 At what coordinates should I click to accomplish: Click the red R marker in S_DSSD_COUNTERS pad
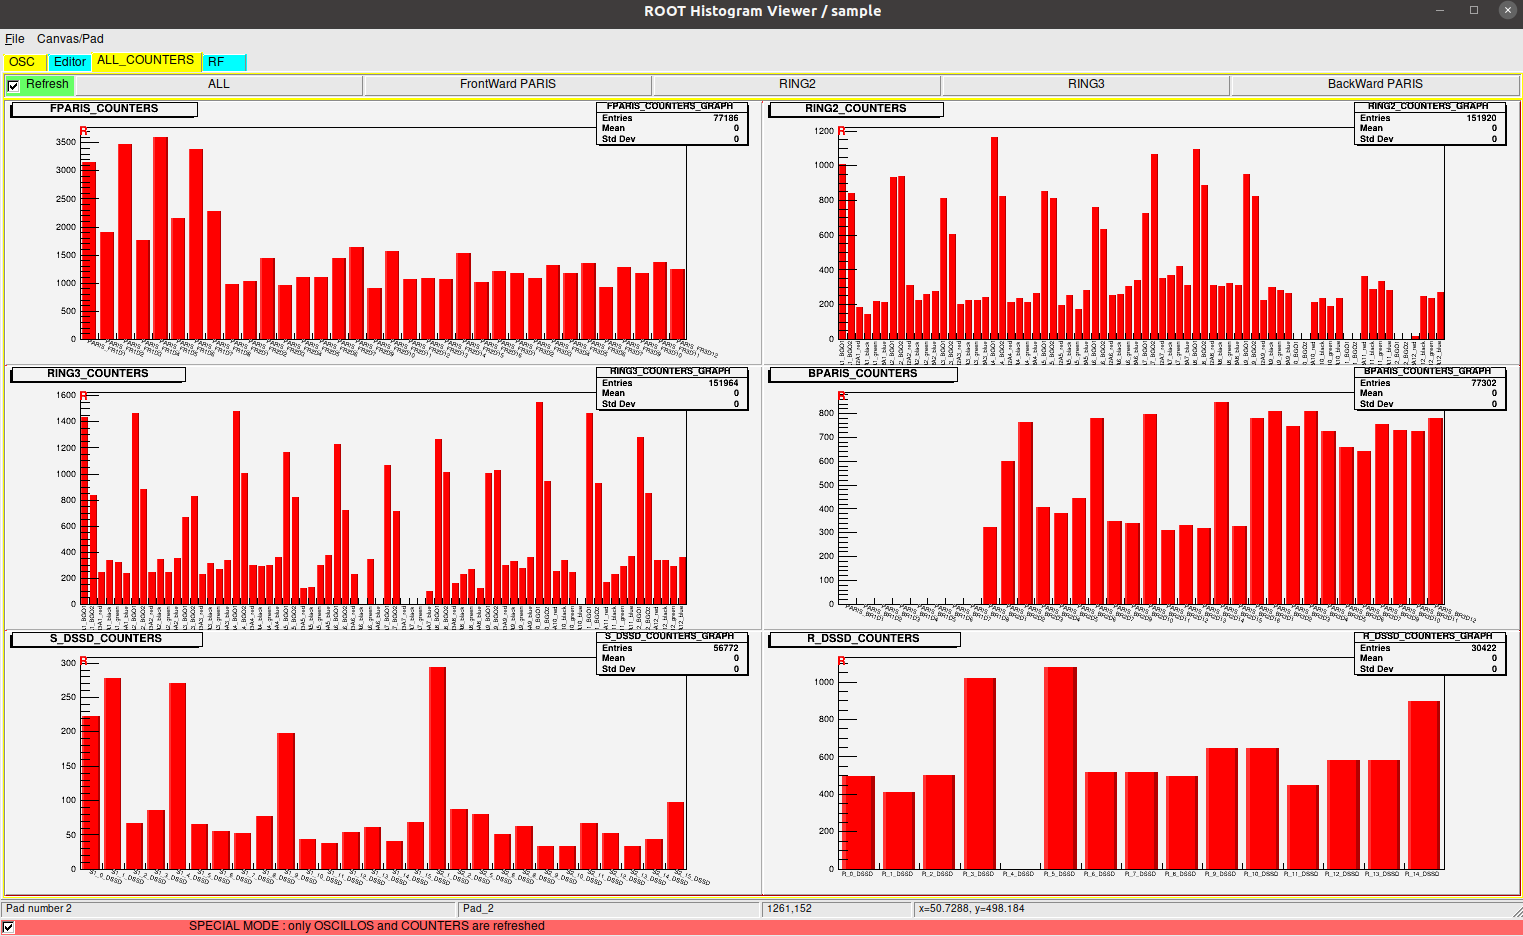[84, 662]
